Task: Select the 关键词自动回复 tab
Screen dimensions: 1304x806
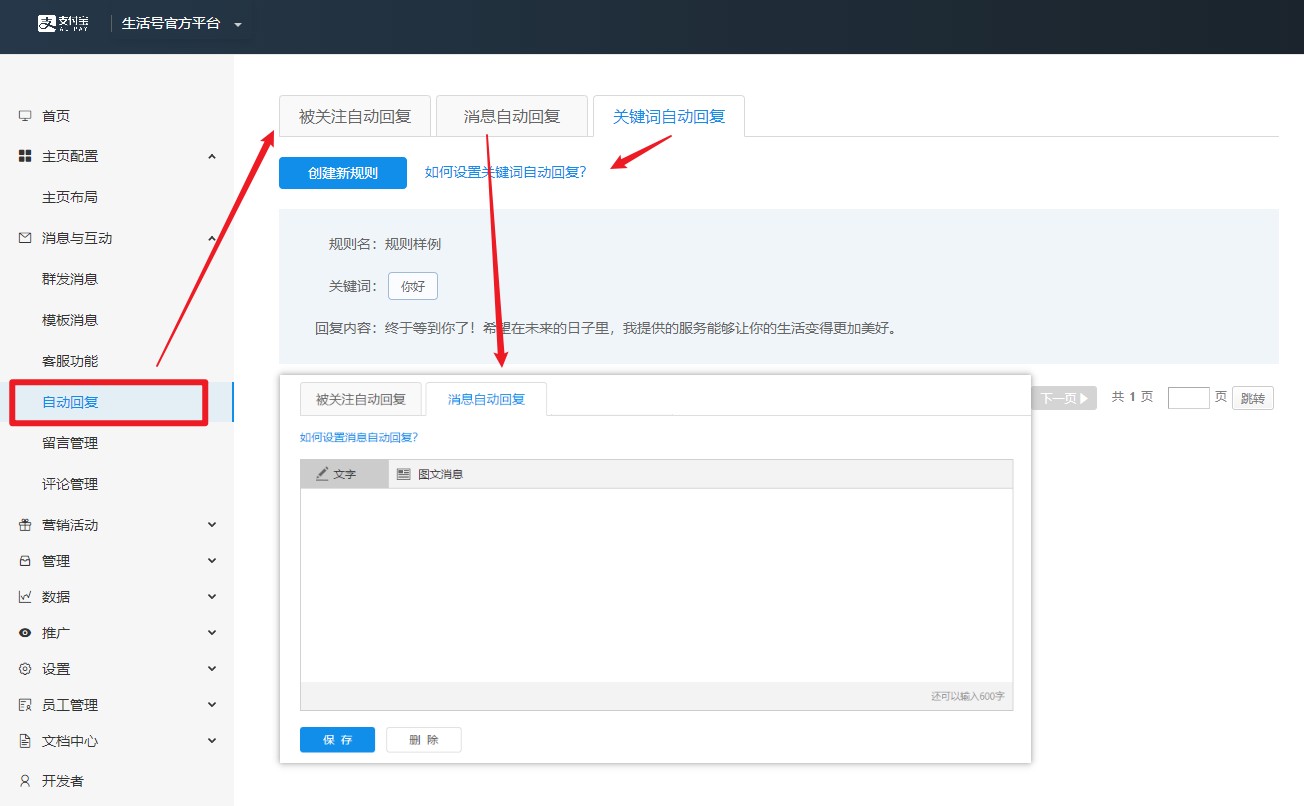Action: click(x=669, y=116)
